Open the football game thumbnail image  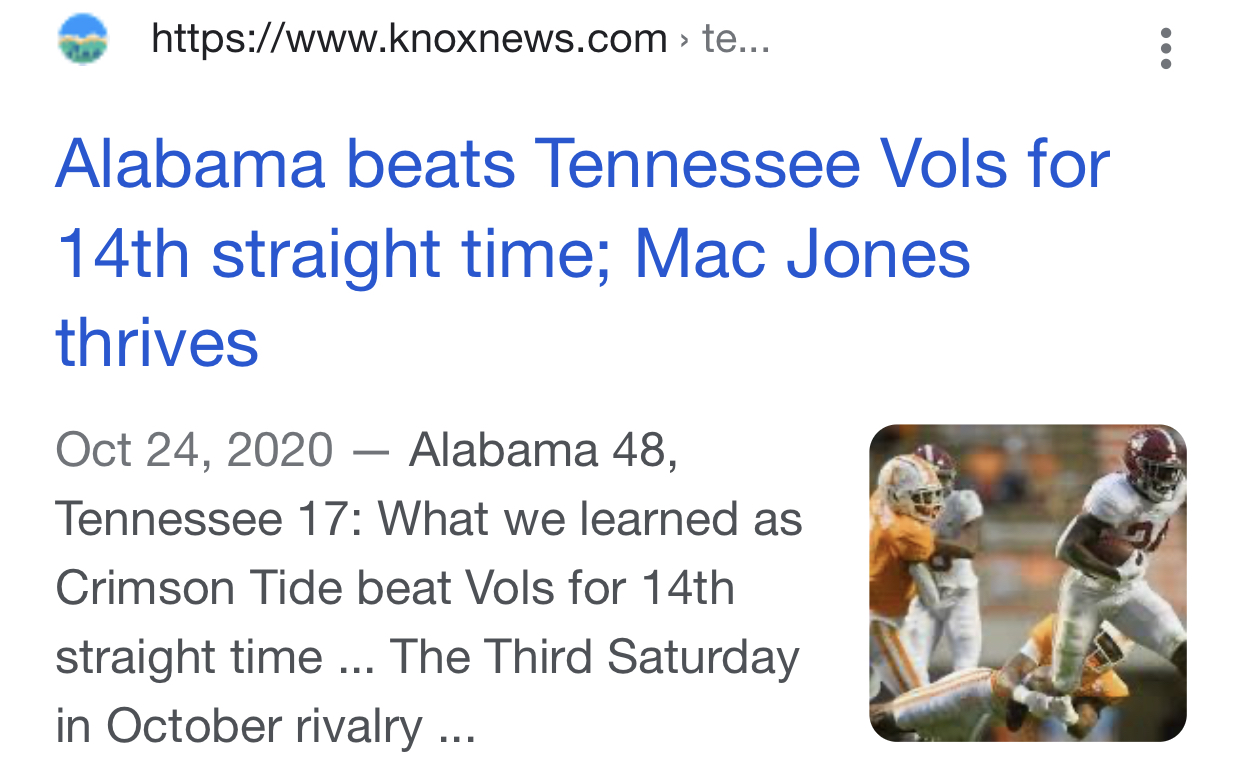coord(1027,583)
